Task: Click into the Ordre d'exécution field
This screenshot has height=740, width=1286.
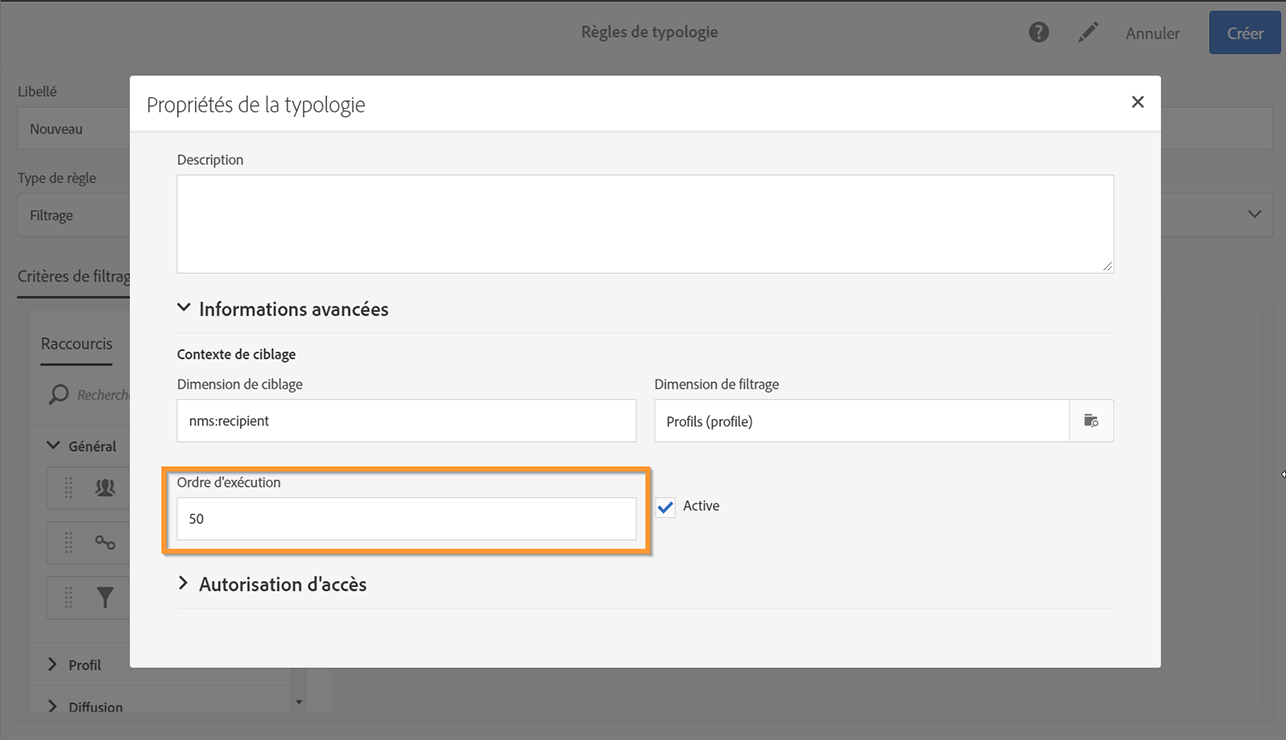Action: [406, 519]
